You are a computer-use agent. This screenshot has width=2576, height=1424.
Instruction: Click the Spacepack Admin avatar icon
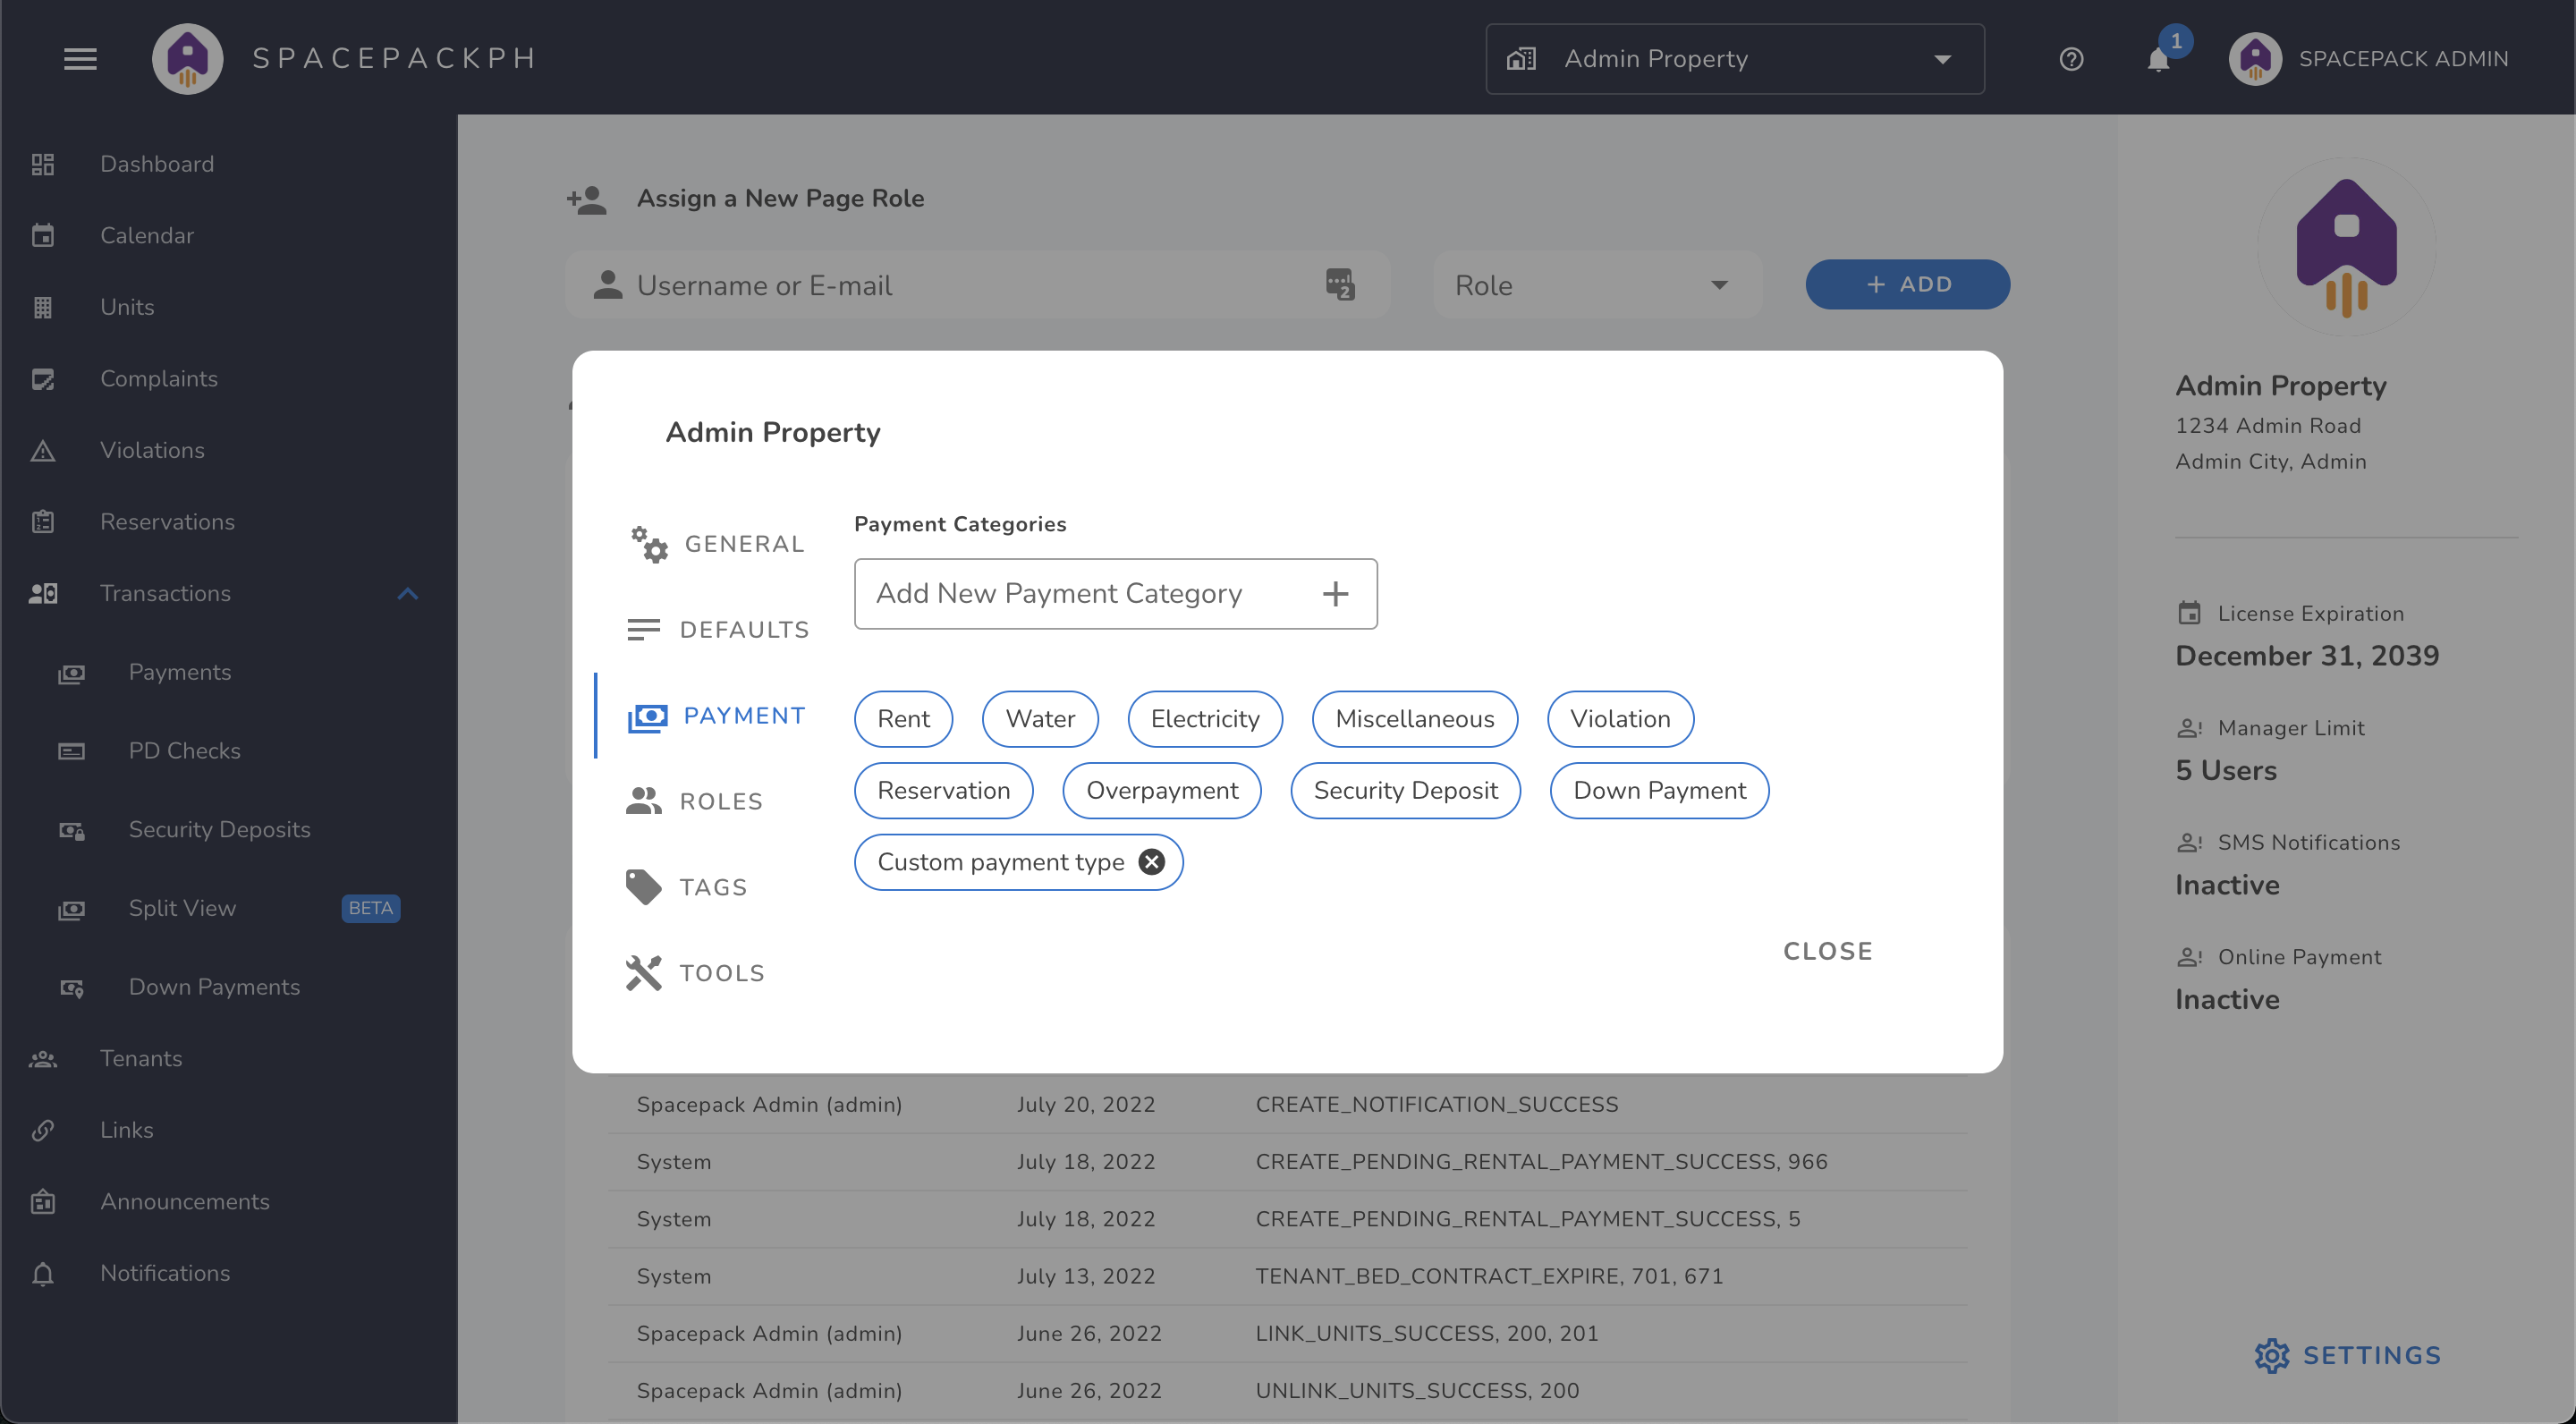tap(2255, 59)
